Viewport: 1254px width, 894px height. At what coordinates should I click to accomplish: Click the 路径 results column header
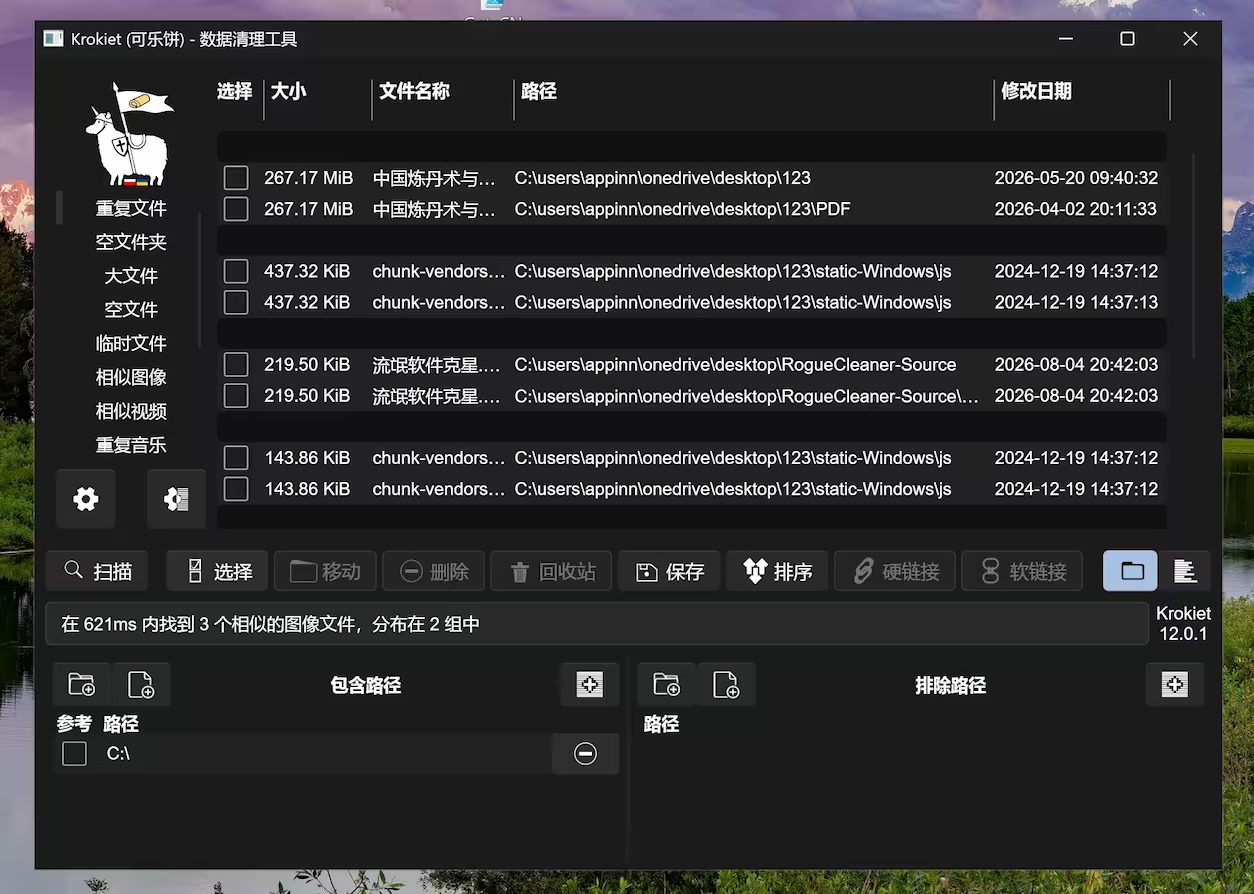(x=539, y=91)
